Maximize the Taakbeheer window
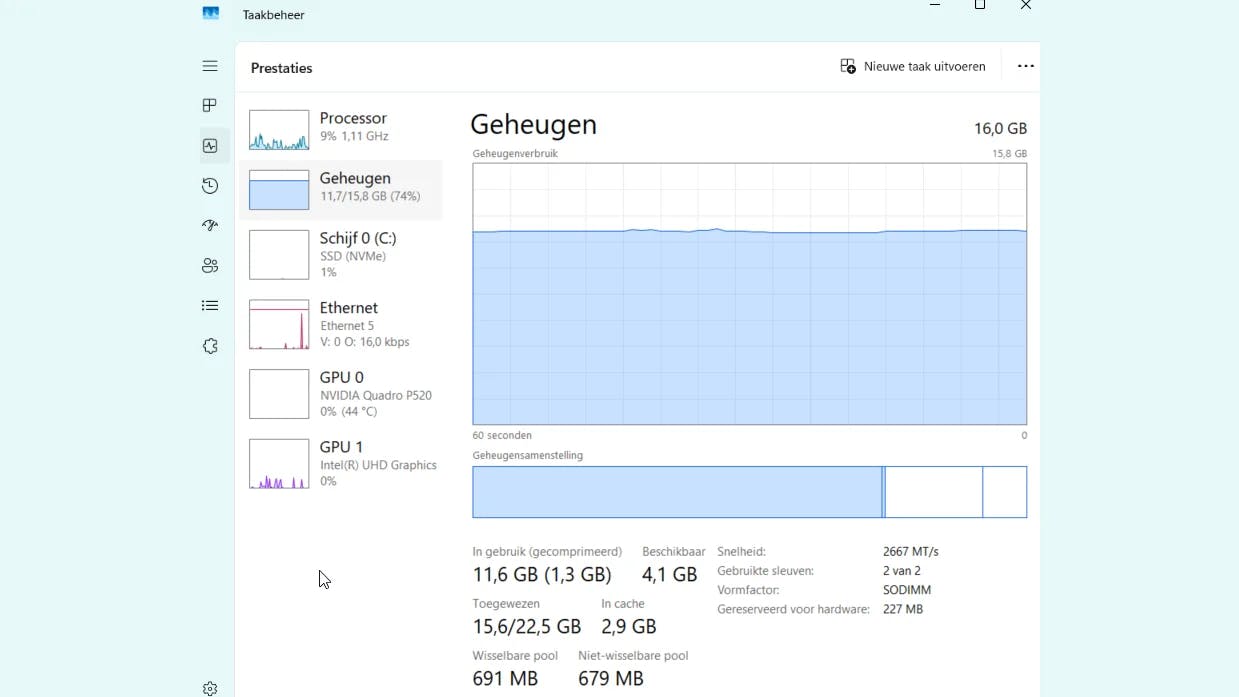Image resolution: width=1239 pixels, height=697 pixels. [x=980, y=5]
